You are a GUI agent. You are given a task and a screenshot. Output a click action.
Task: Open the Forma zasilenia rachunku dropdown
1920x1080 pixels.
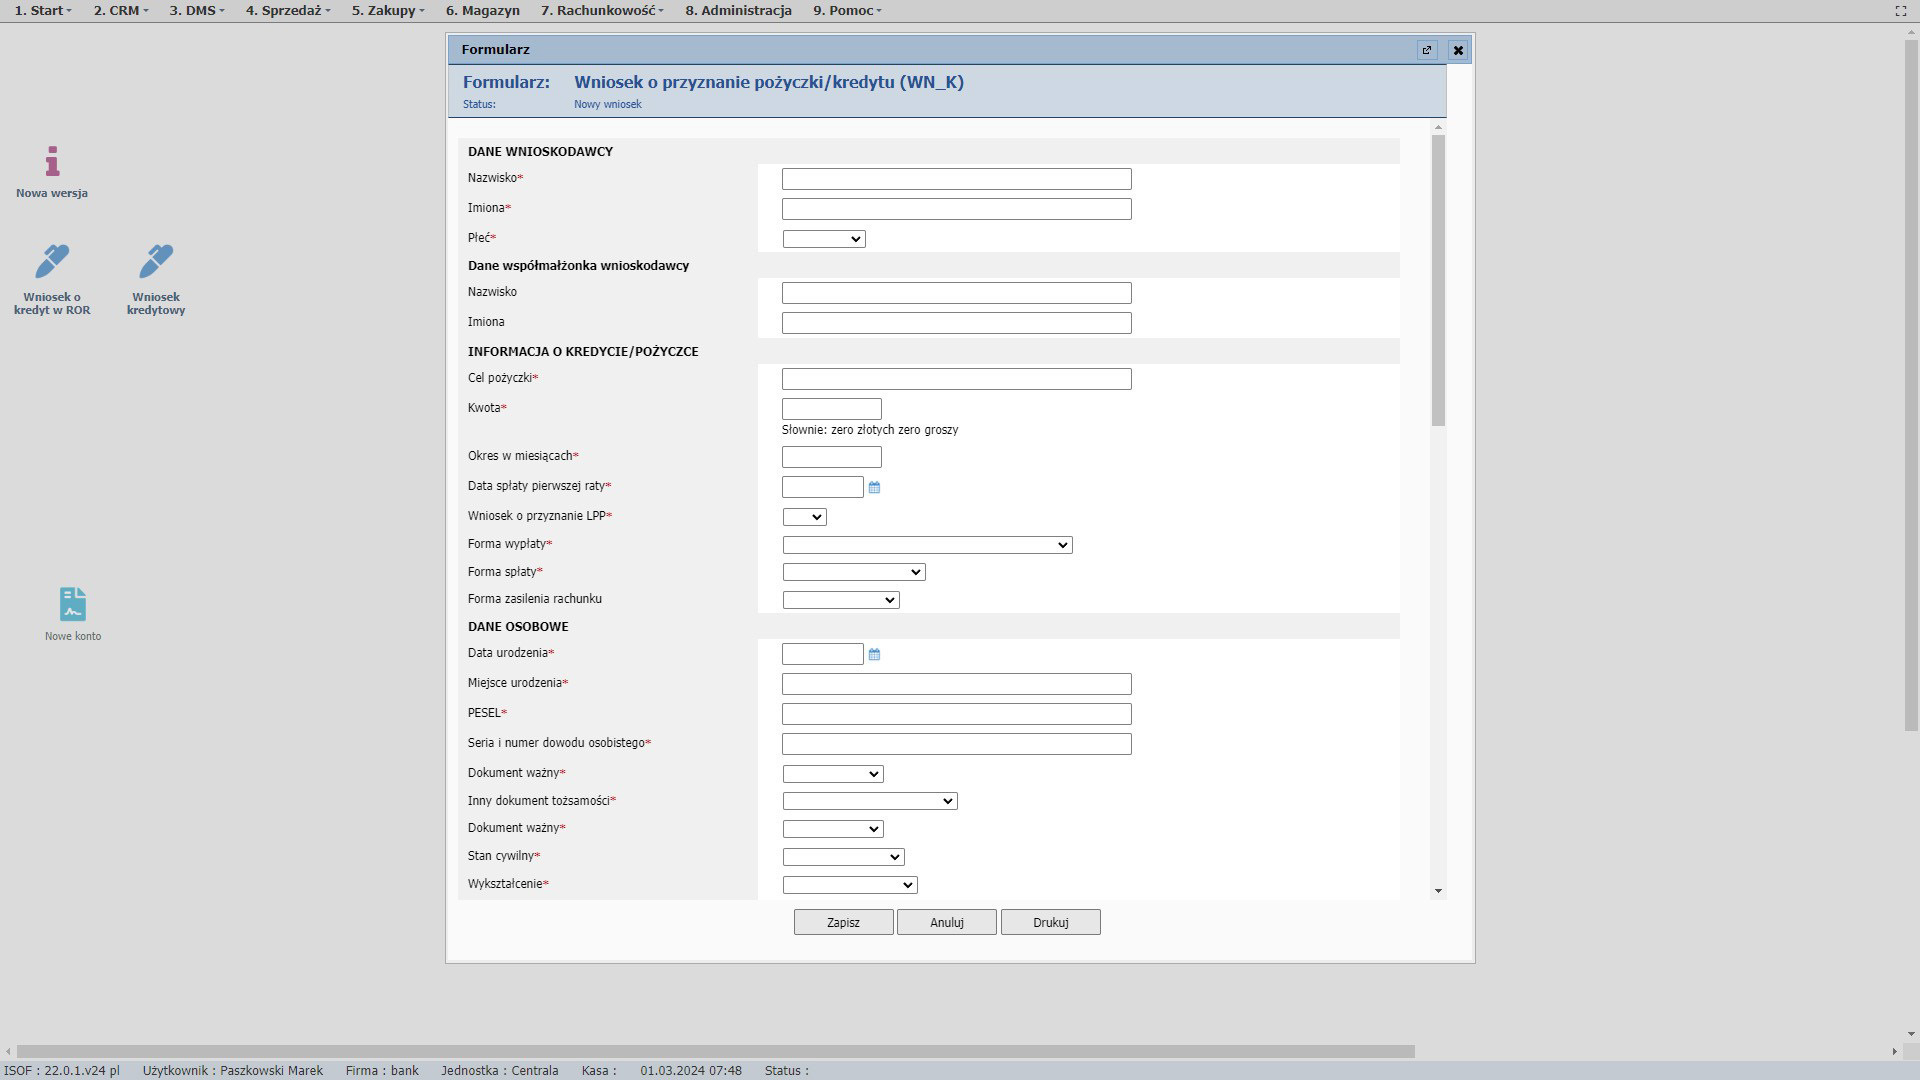point(841,600)
